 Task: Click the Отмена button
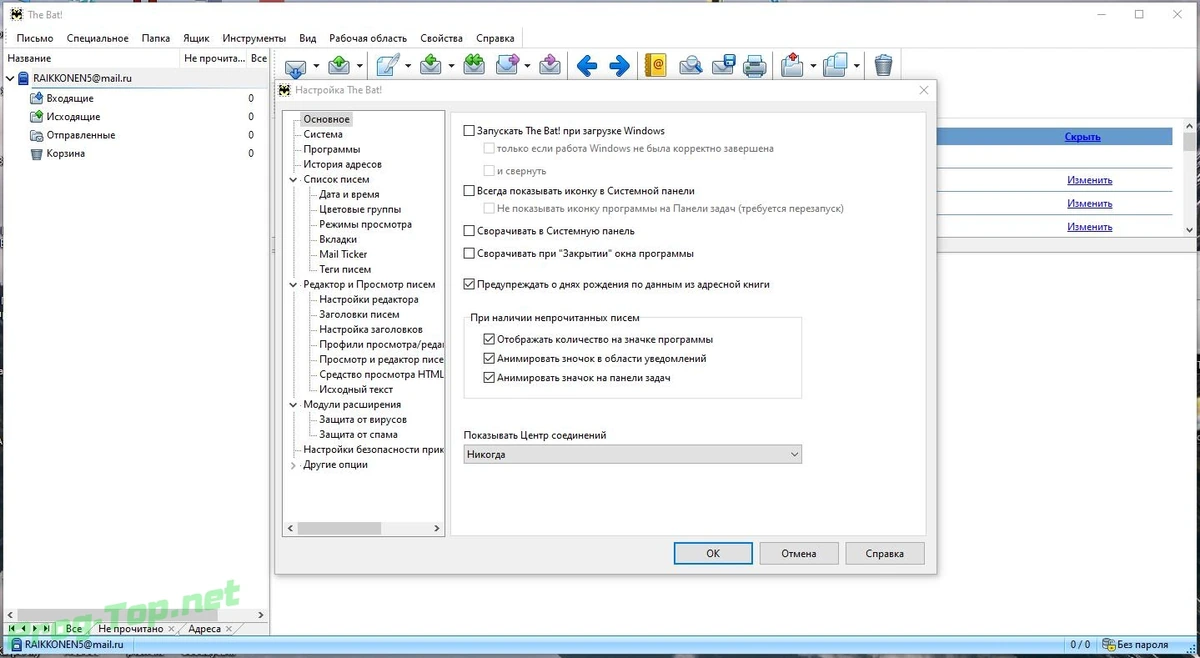tap(798, 553)
